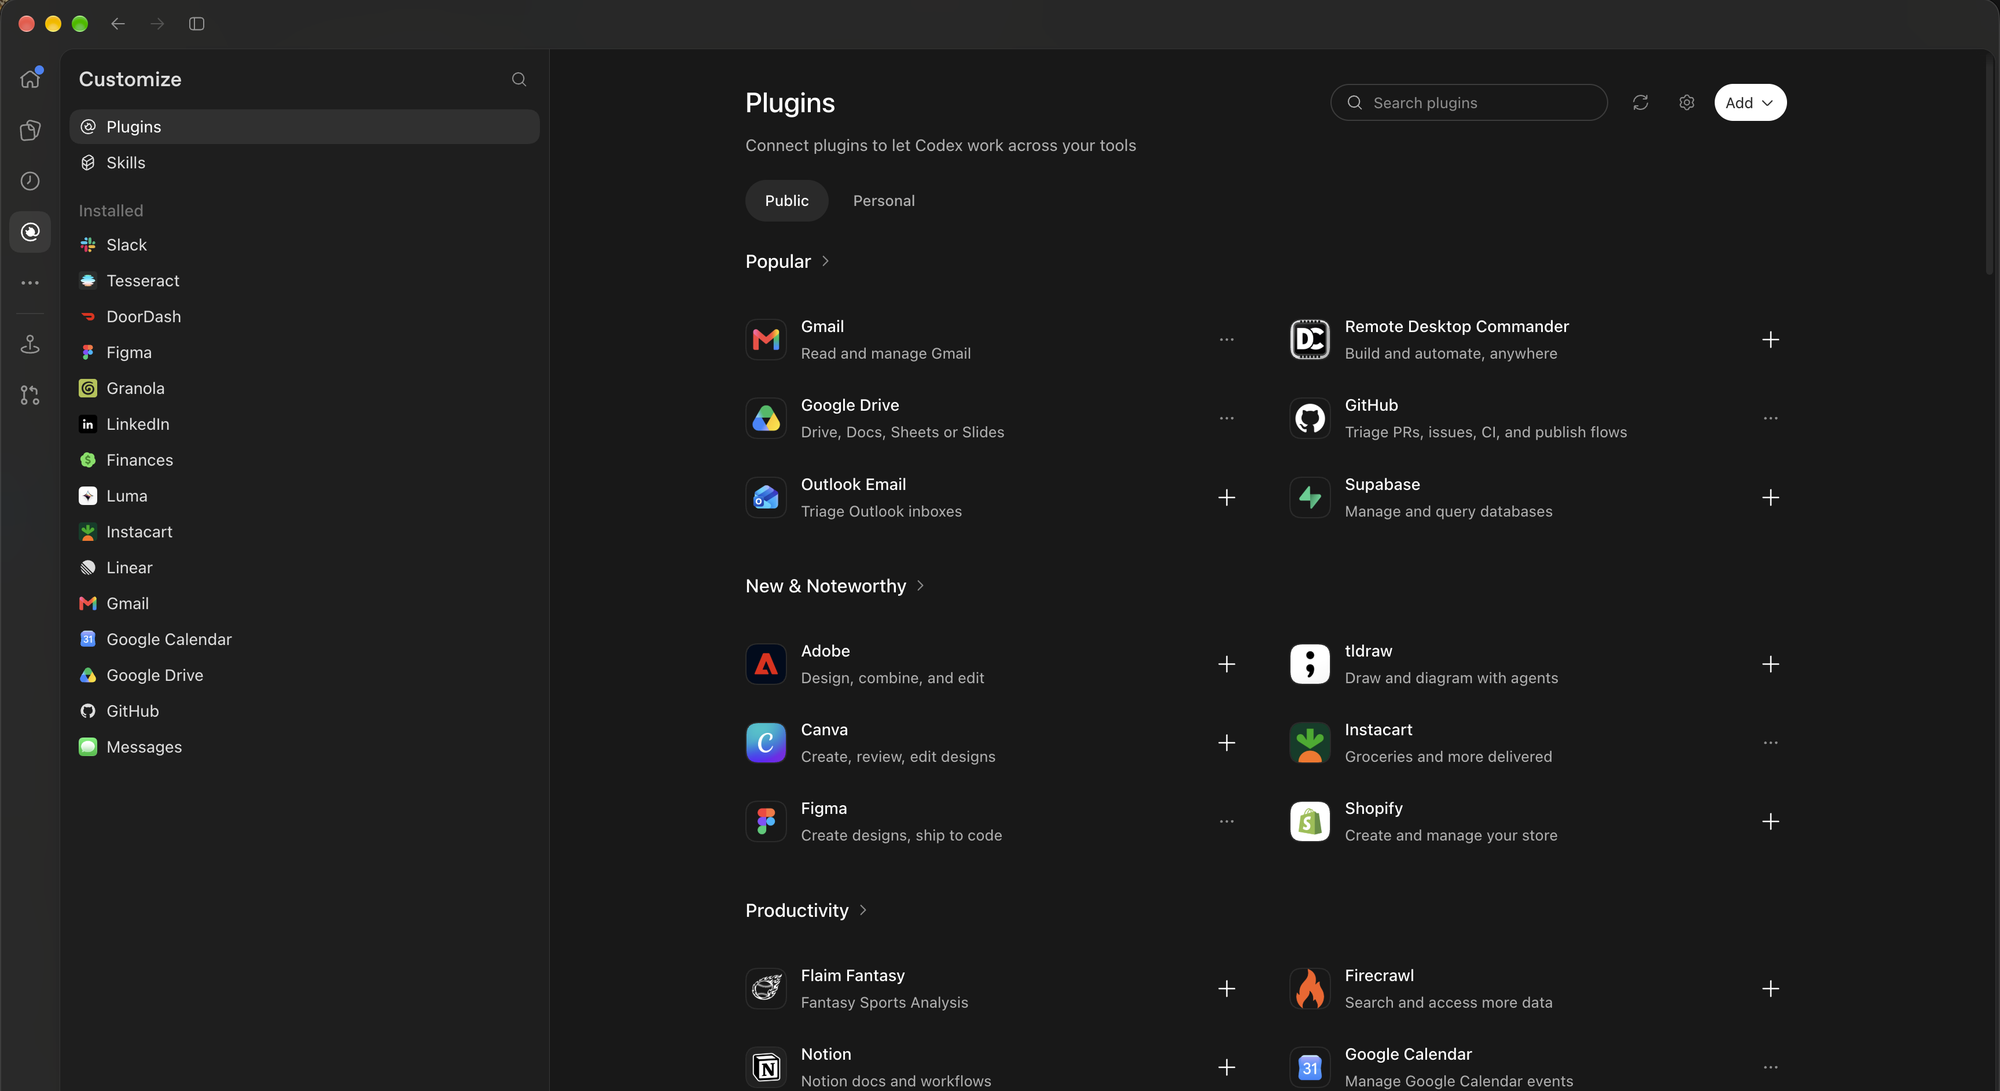Expand the New & Noteworthy section
The width and height of the screenshot is (2000, 1091).
click(x=920, y=586)
